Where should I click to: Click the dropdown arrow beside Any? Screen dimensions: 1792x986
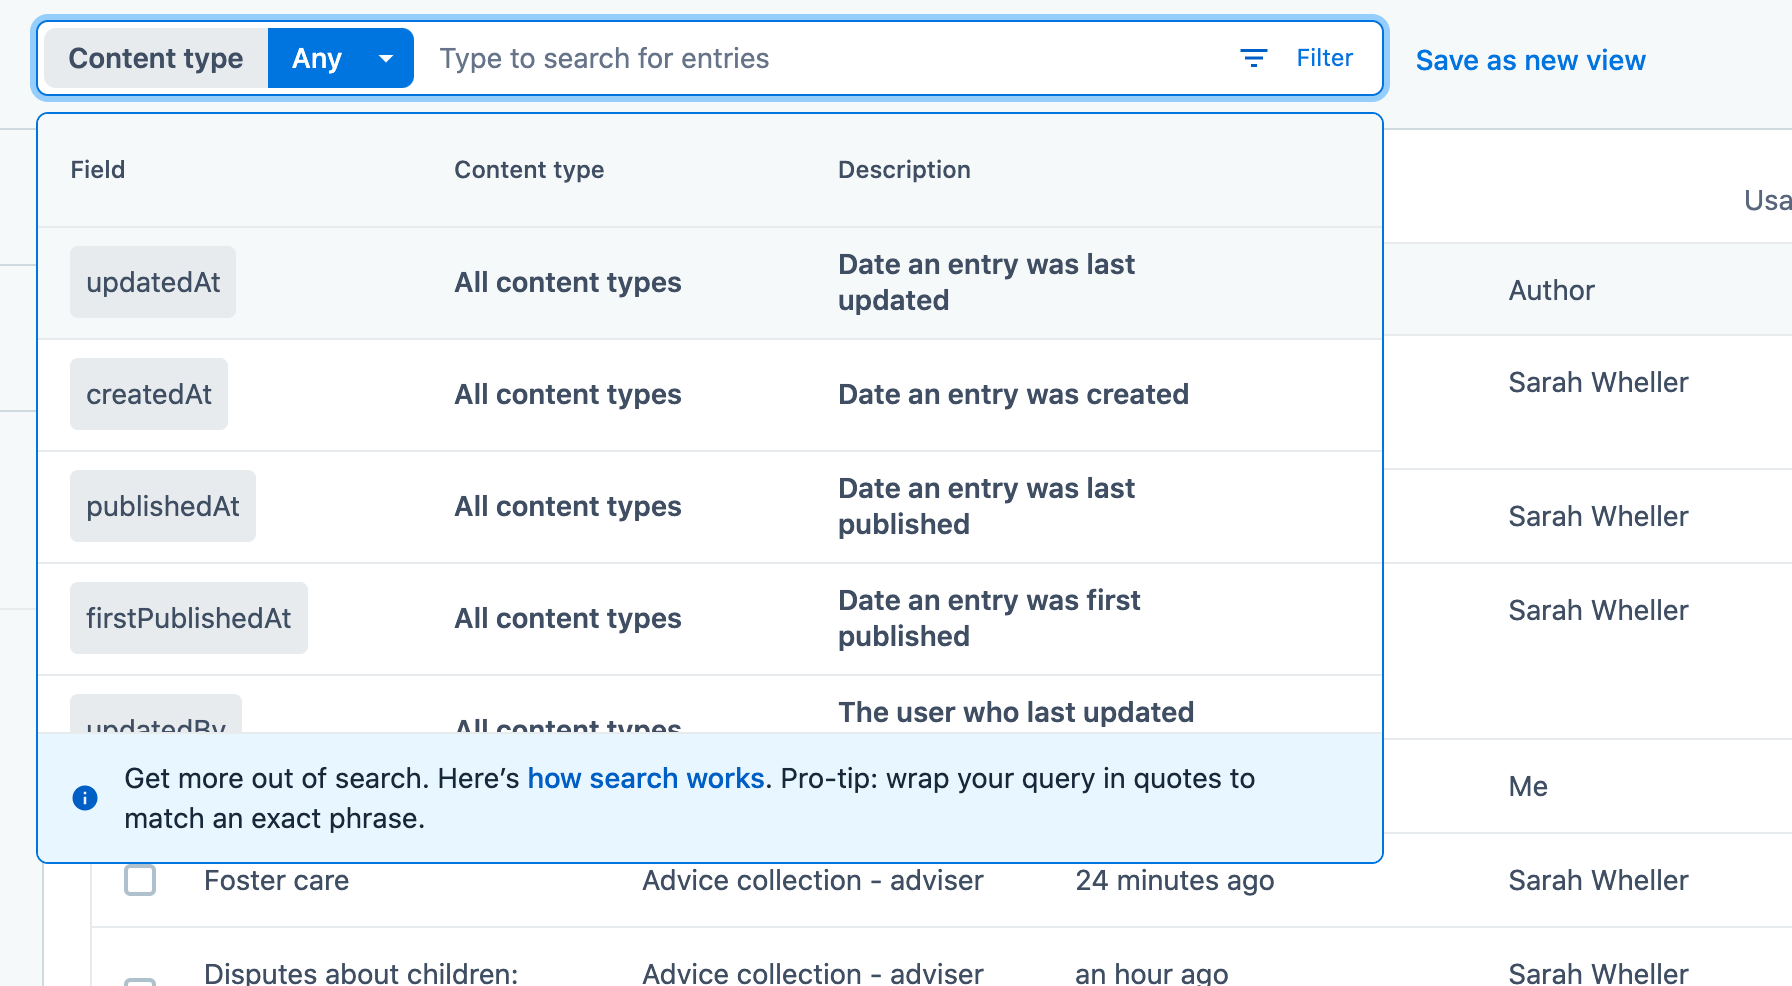(386, 58)
